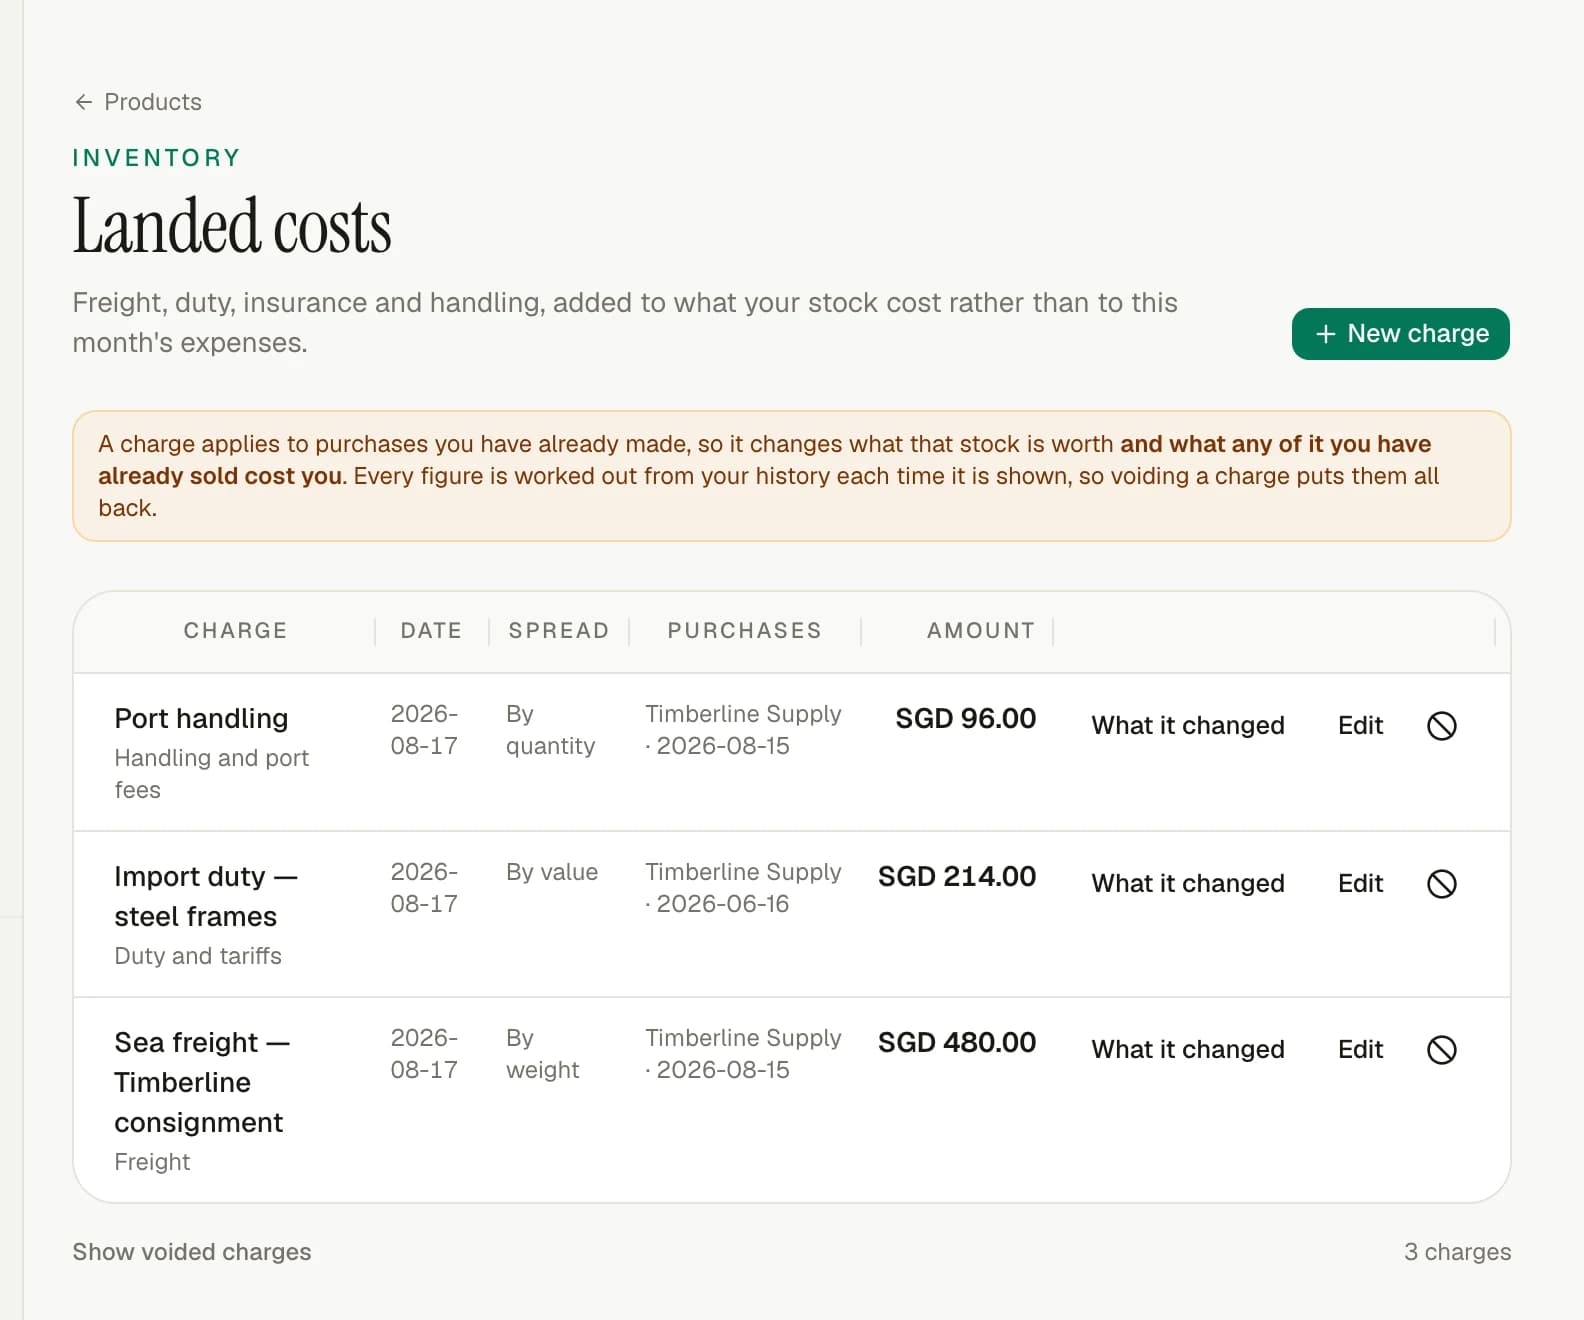The height and width of the screenshot is (1320, 1584).
Task: Click the By value spread cell
Action: (552, 872)
